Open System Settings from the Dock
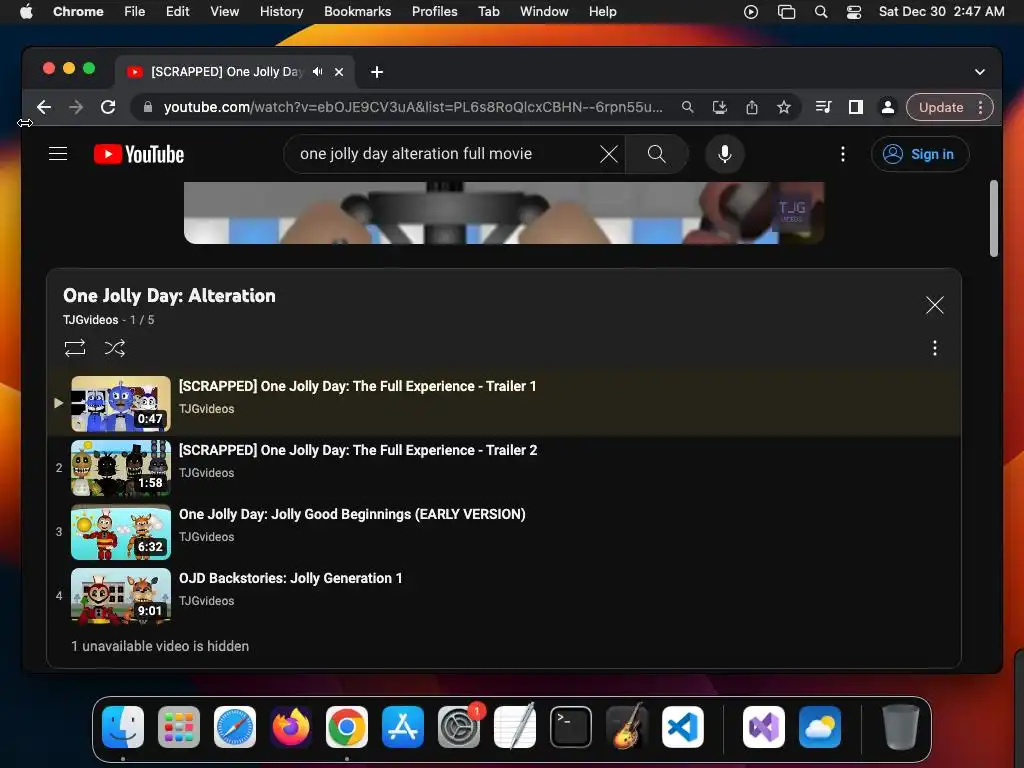This screenshot has width=1024, height=768. (x=458, y=727)
